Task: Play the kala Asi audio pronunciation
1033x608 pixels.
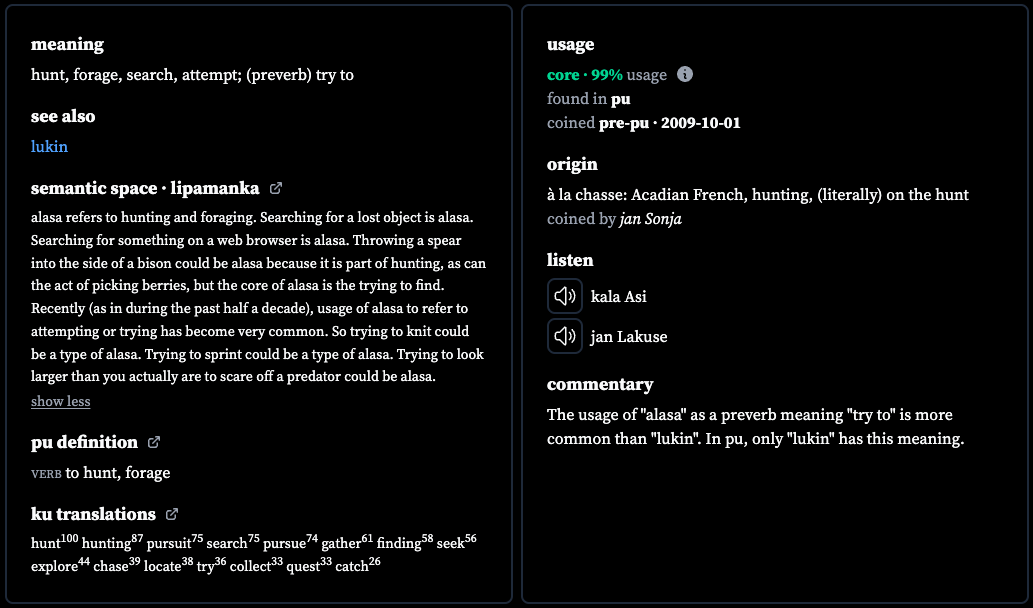Action: (x=565, y=296)
